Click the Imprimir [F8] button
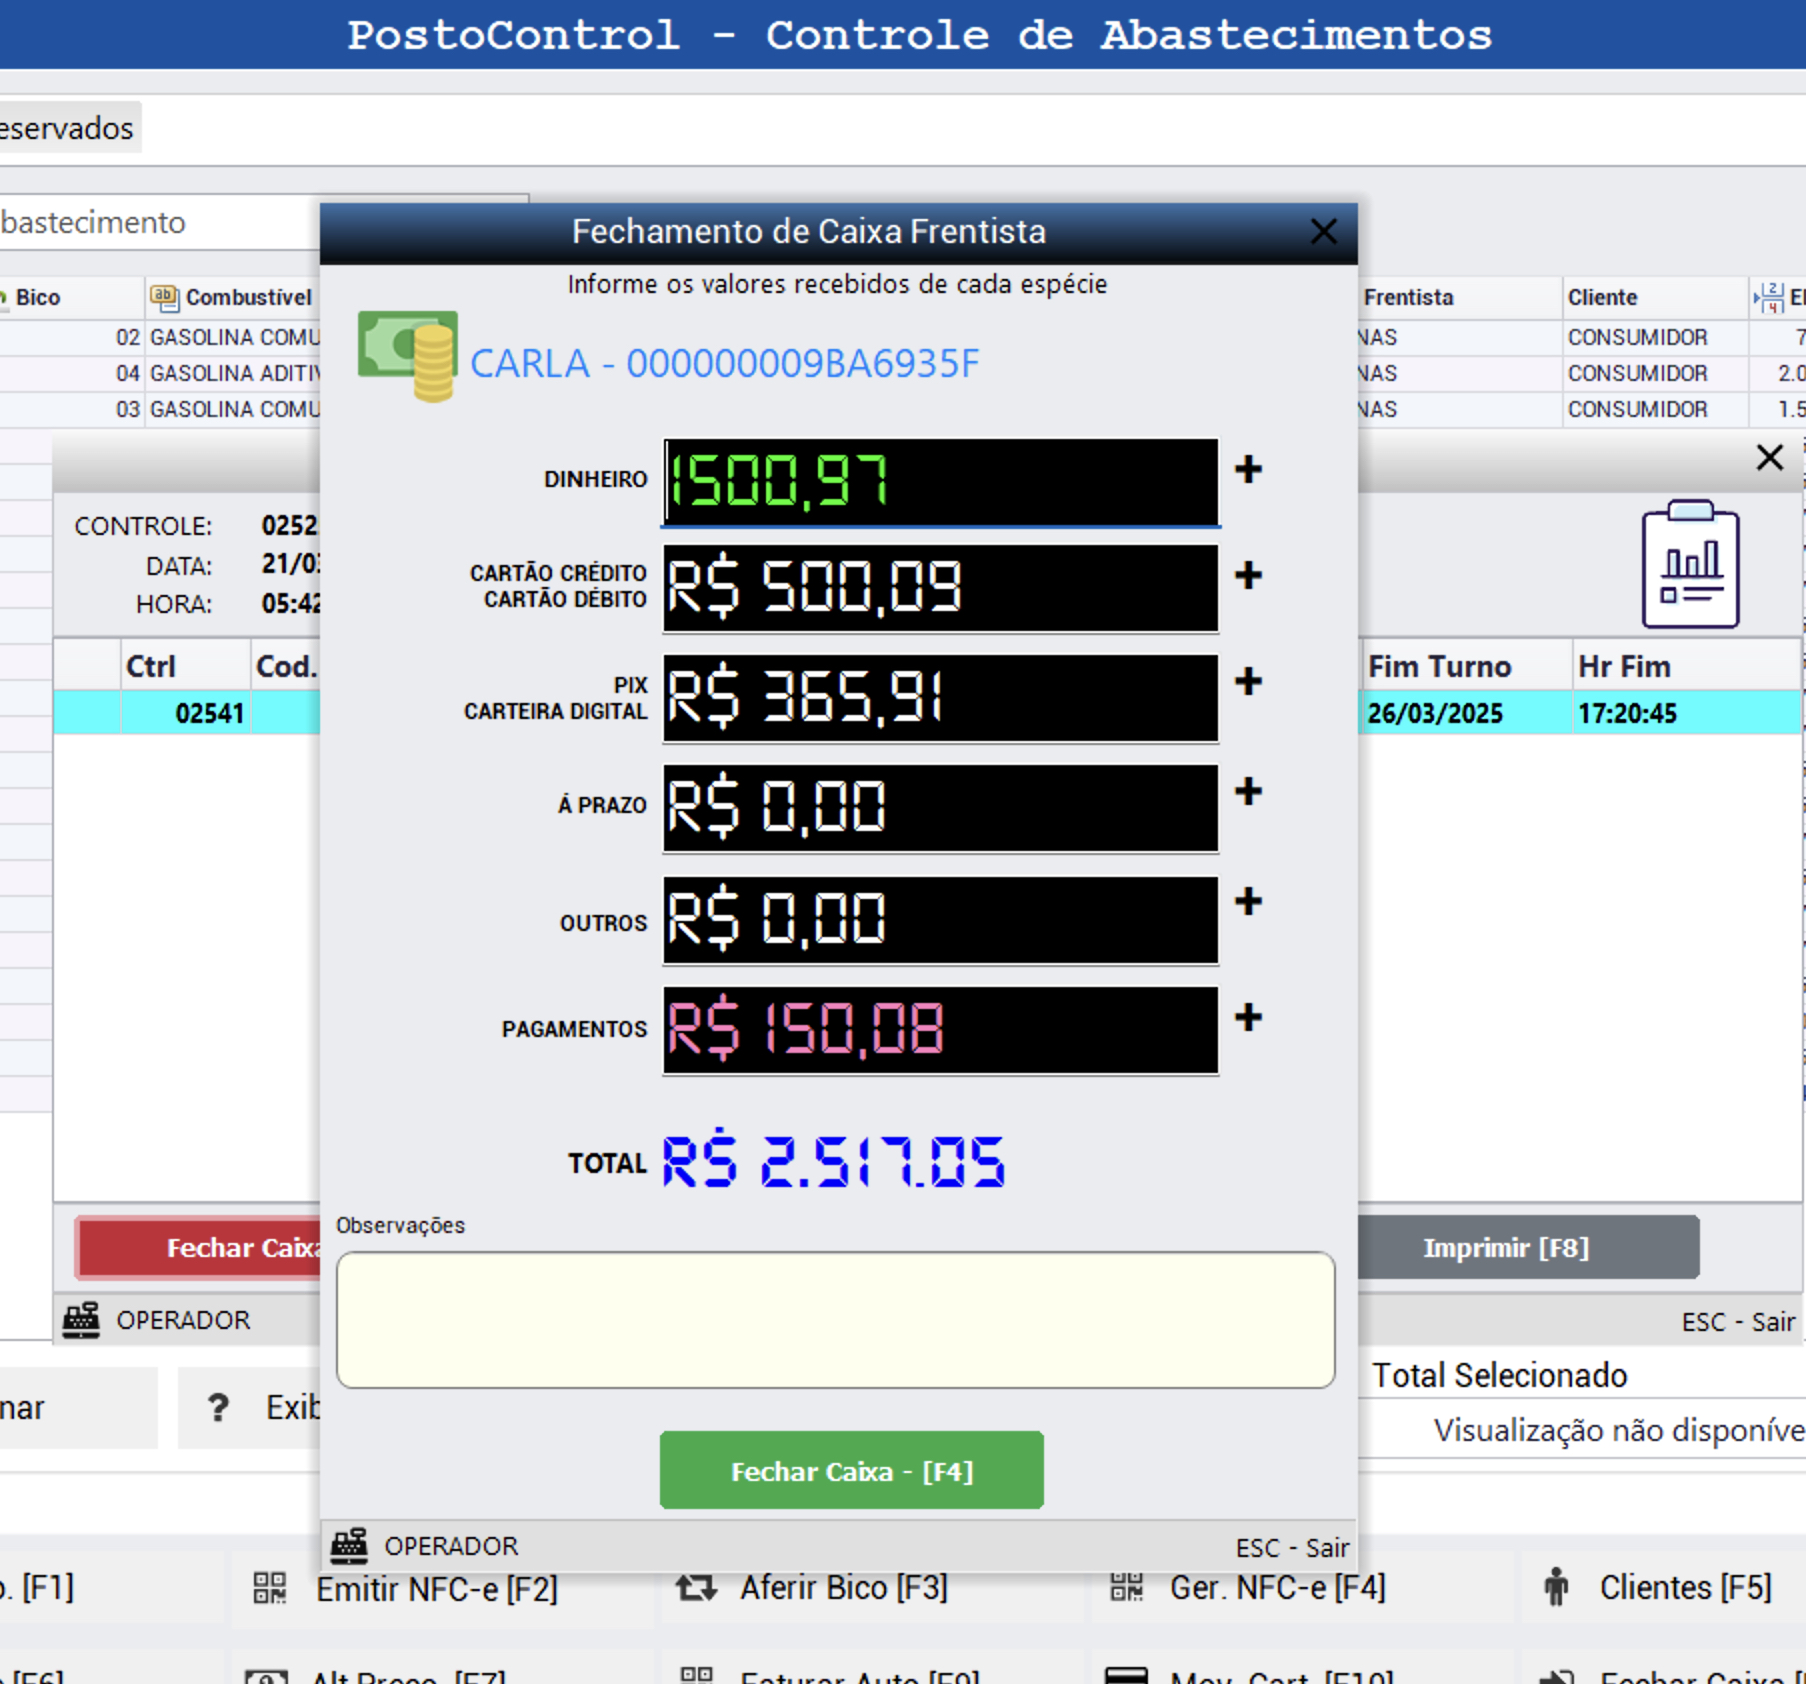This screenshot has height=1684, width=1806. (1529, 1248)
